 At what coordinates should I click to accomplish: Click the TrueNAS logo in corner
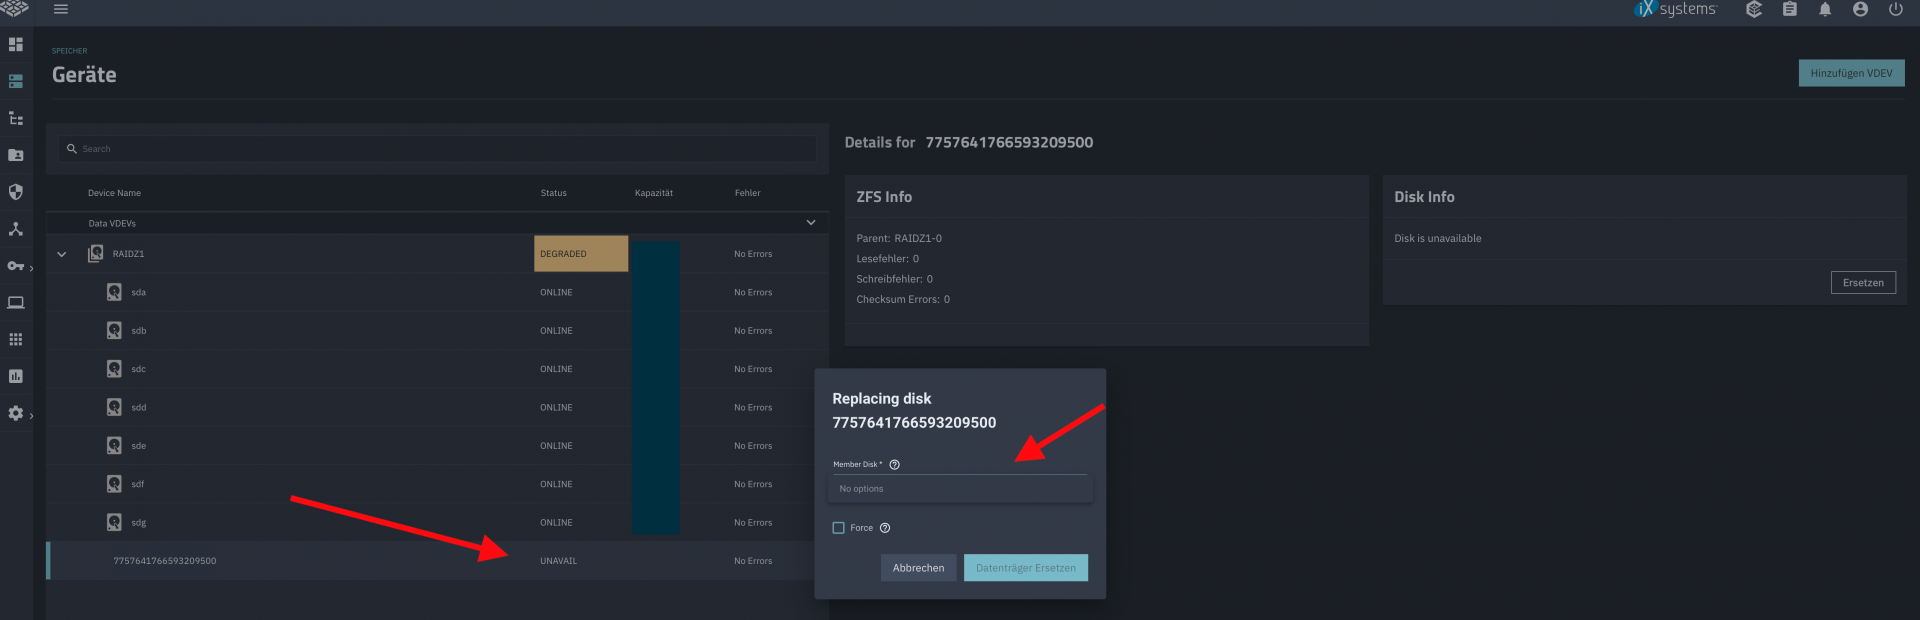pyautogui.click(x=14, y=8)
